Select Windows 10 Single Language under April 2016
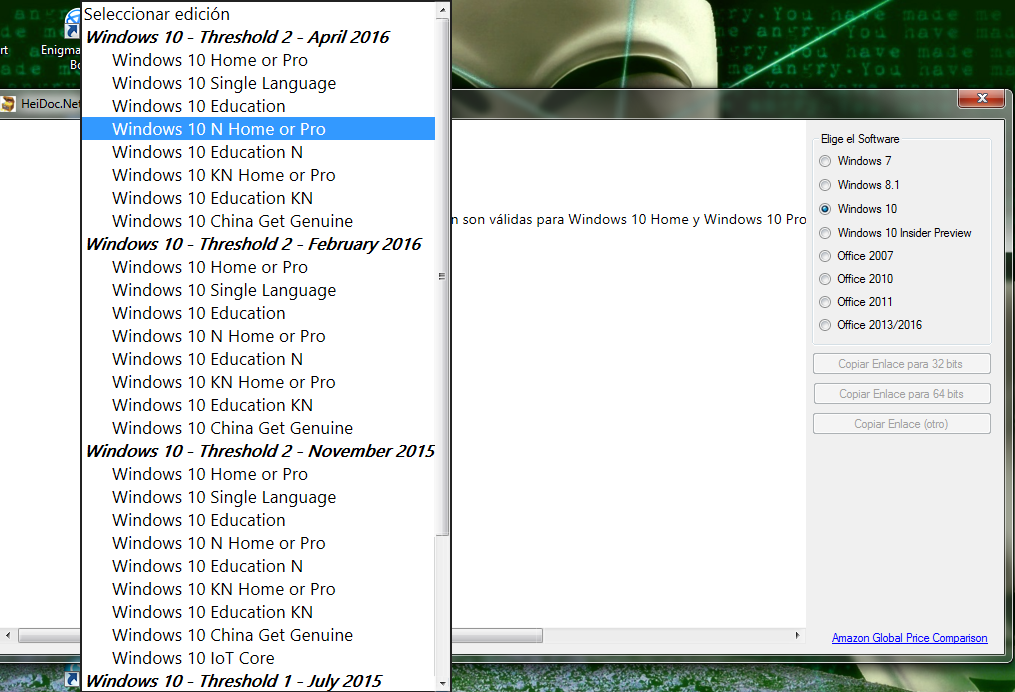 [x=224, y=83]
